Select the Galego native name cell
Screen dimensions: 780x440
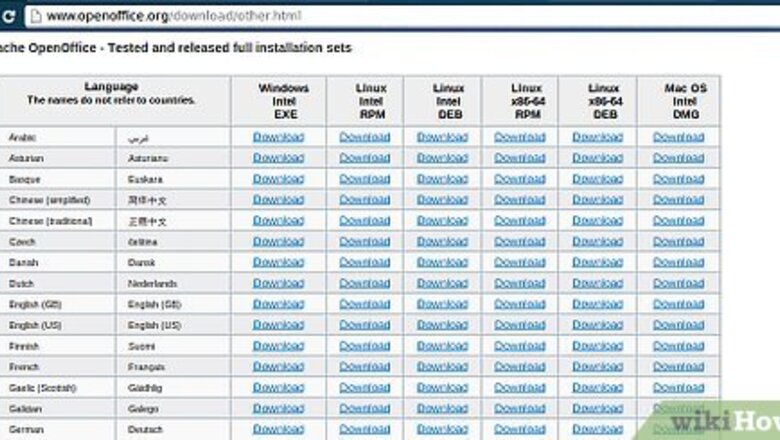pos(173,409)
